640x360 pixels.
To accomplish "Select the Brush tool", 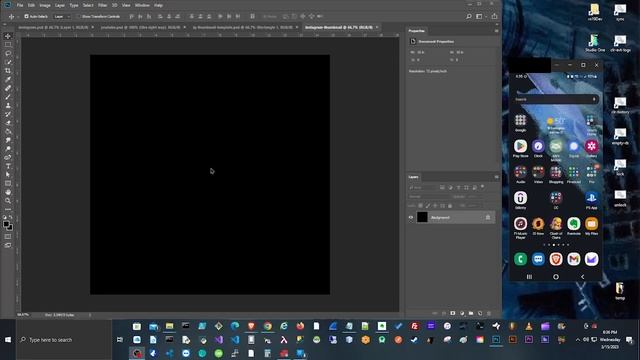I will click(x=8, y=97).
